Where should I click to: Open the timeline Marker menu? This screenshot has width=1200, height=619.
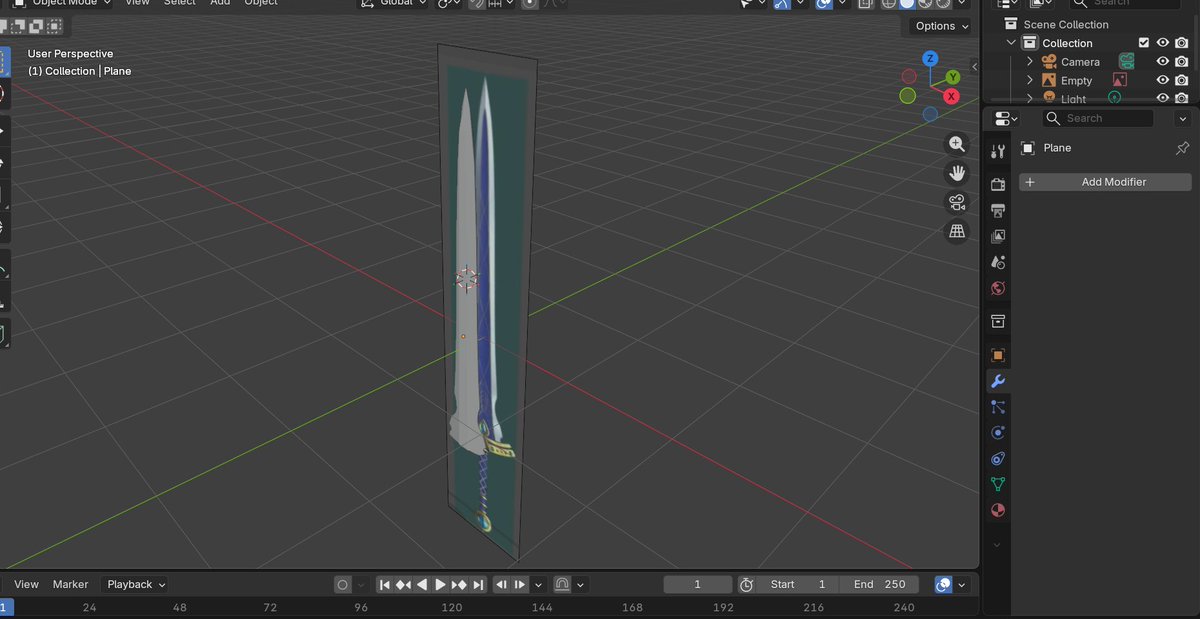pyautogui.click(x=70, y=585)
